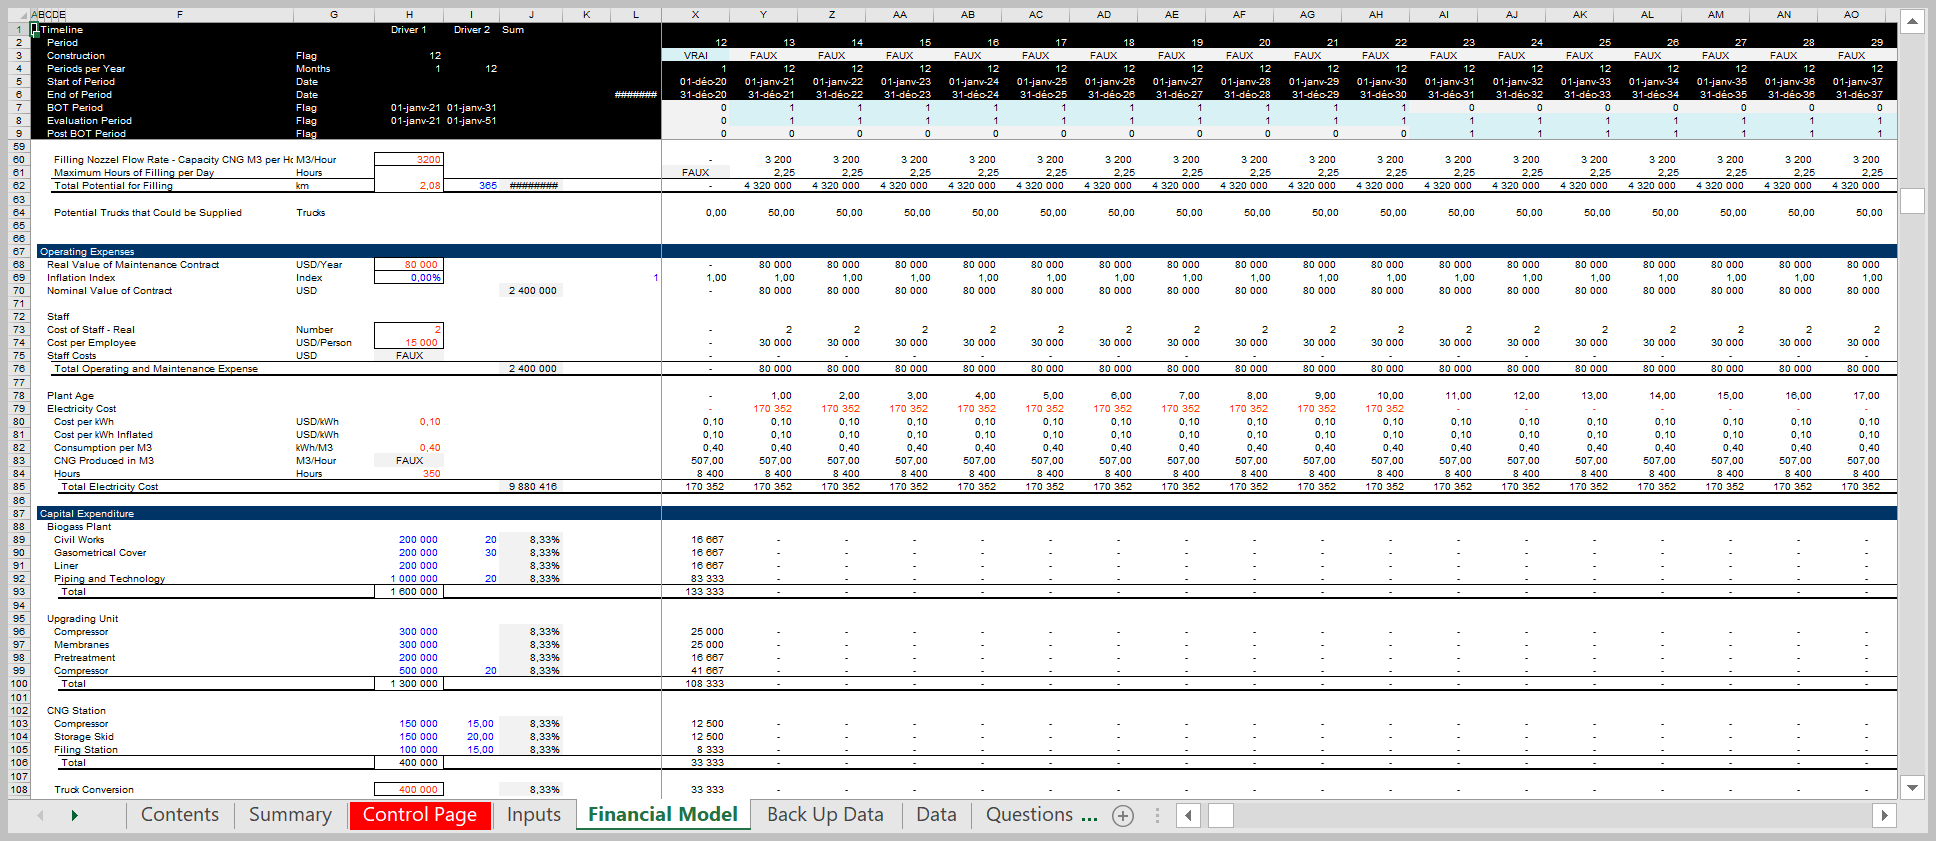Select row 87 header
Image resolution: width=1936 pixels, height=841 pixels.
point(19,514)
